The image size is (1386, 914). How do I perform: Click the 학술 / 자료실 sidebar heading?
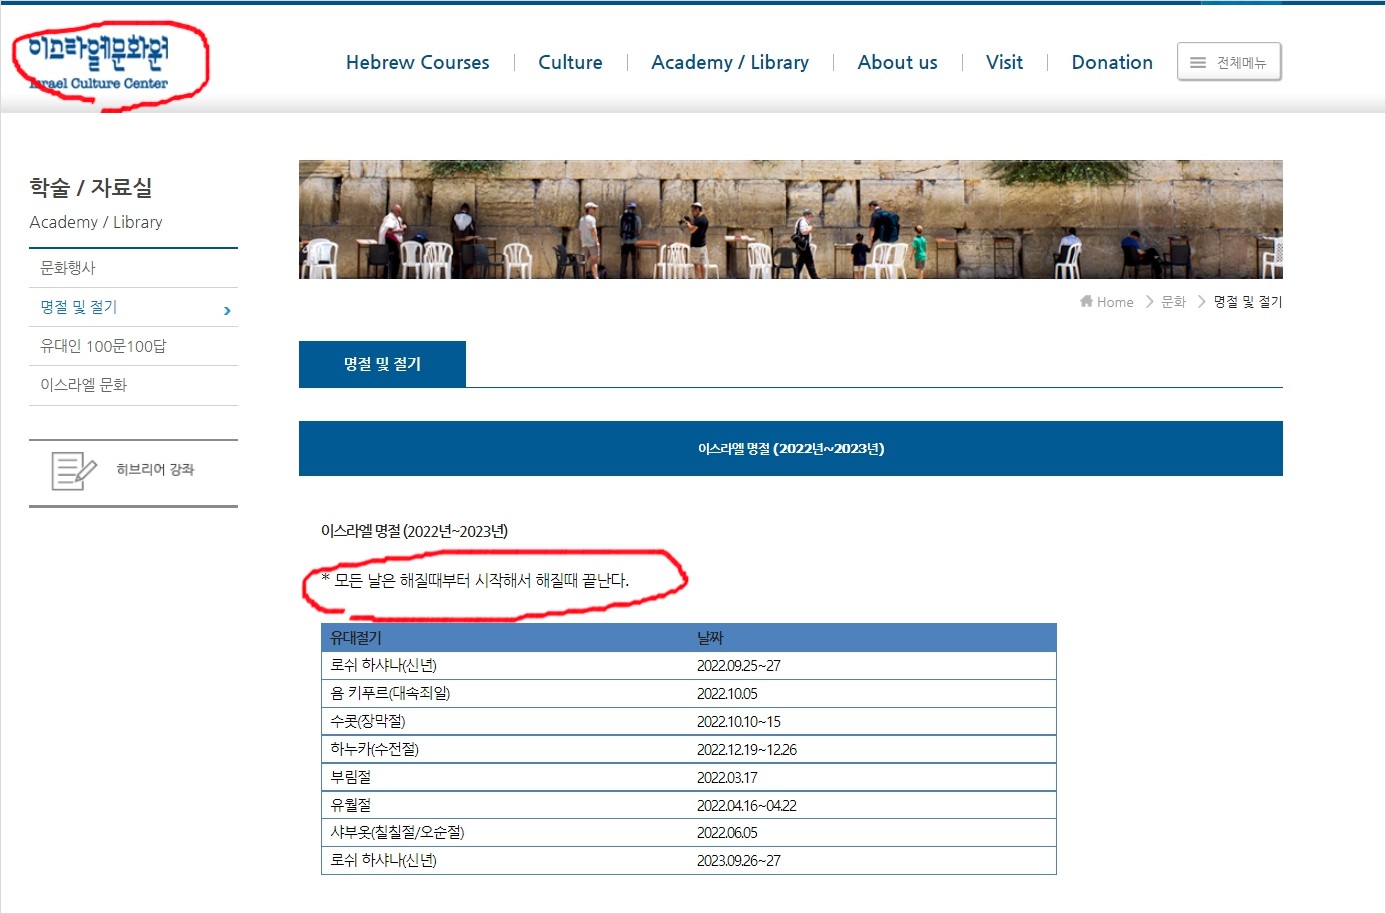point(91,187)
